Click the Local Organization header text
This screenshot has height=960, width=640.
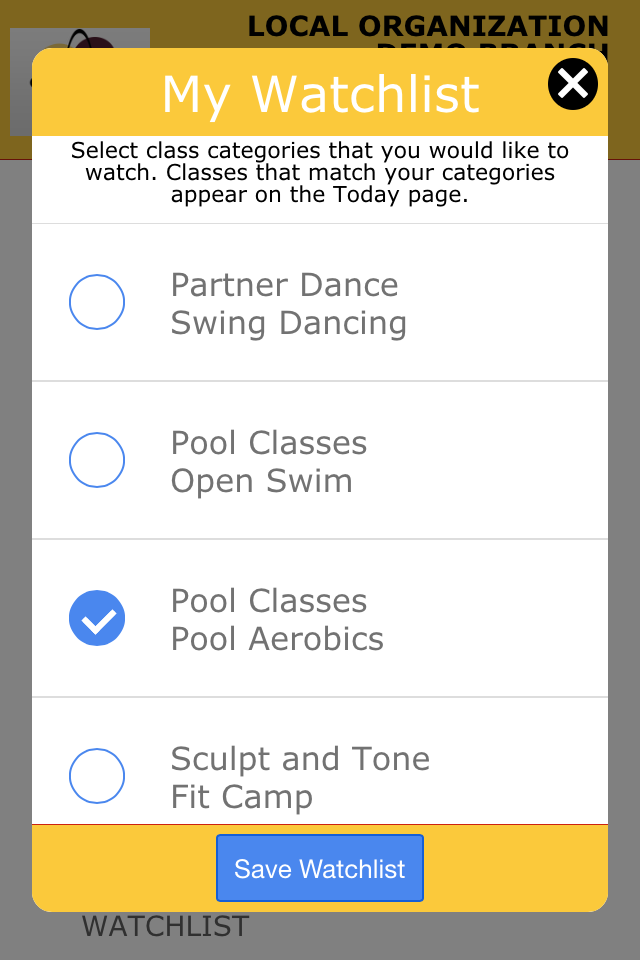(x=428, y=27)
